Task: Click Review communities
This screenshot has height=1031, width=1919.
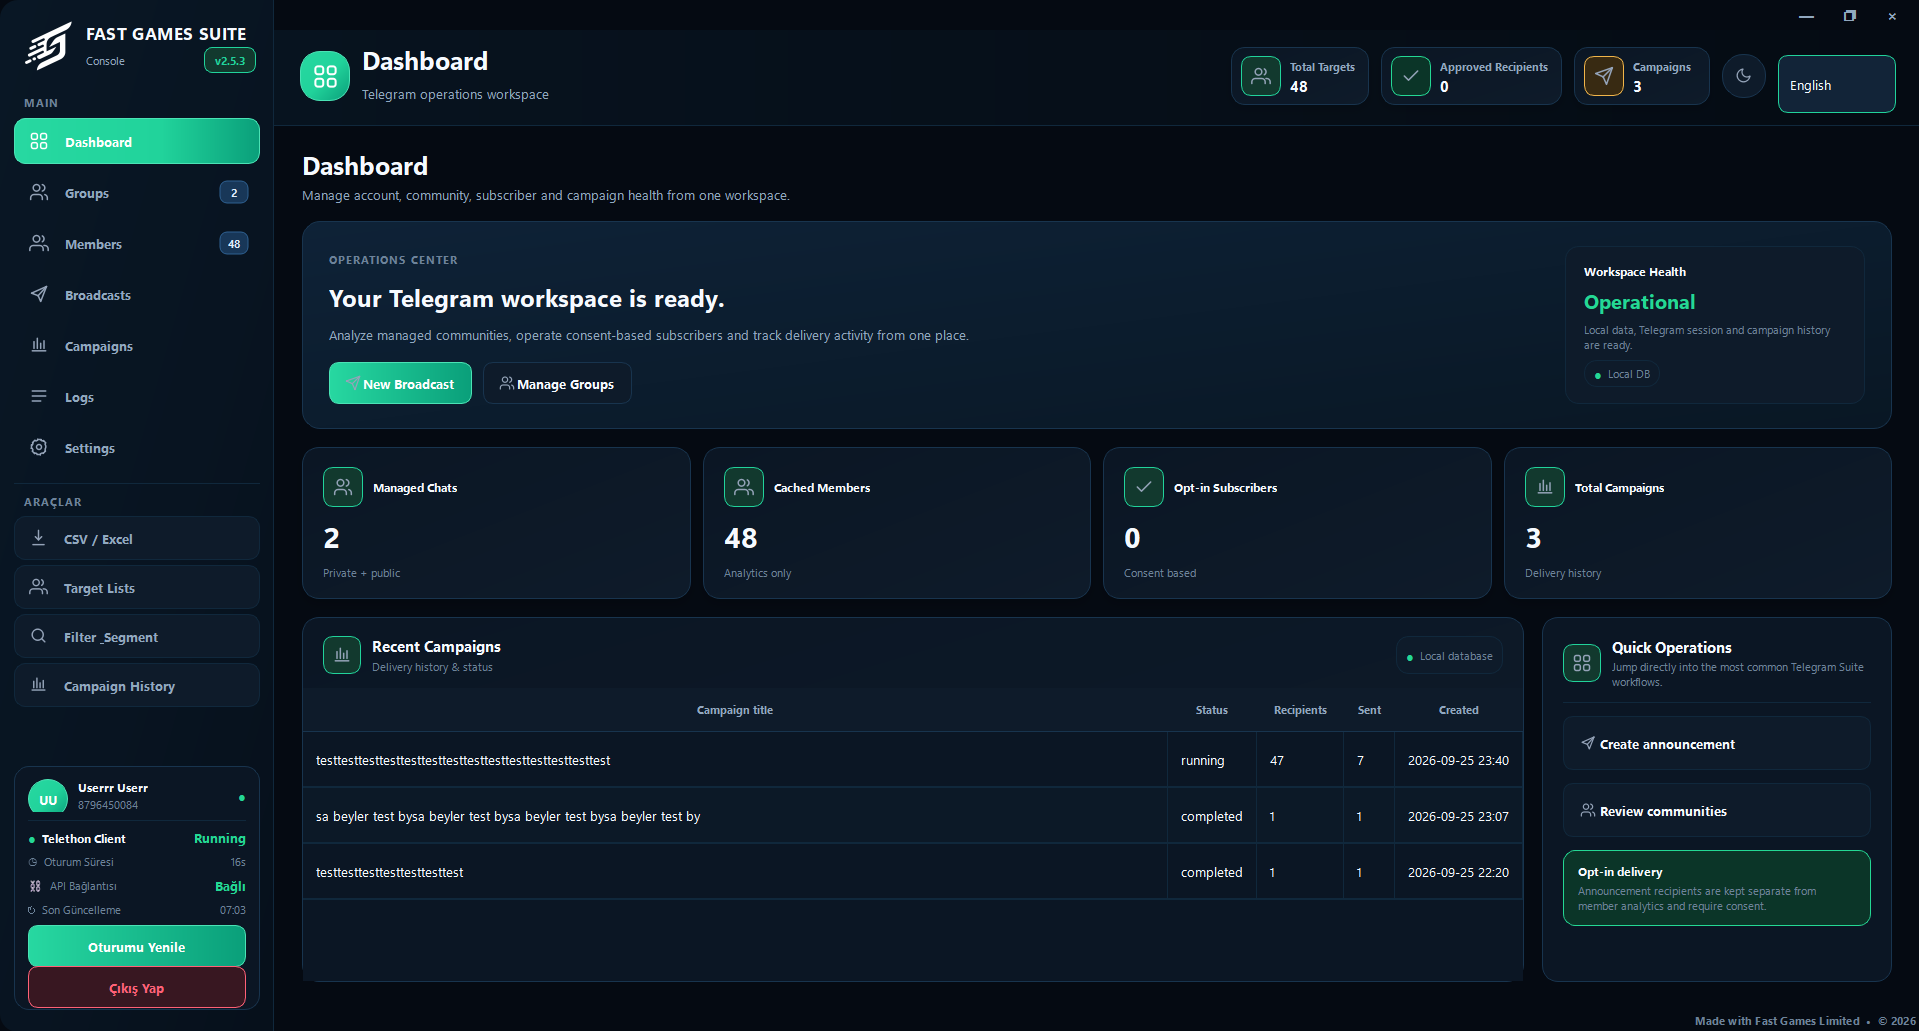Action: [1716, 810]
